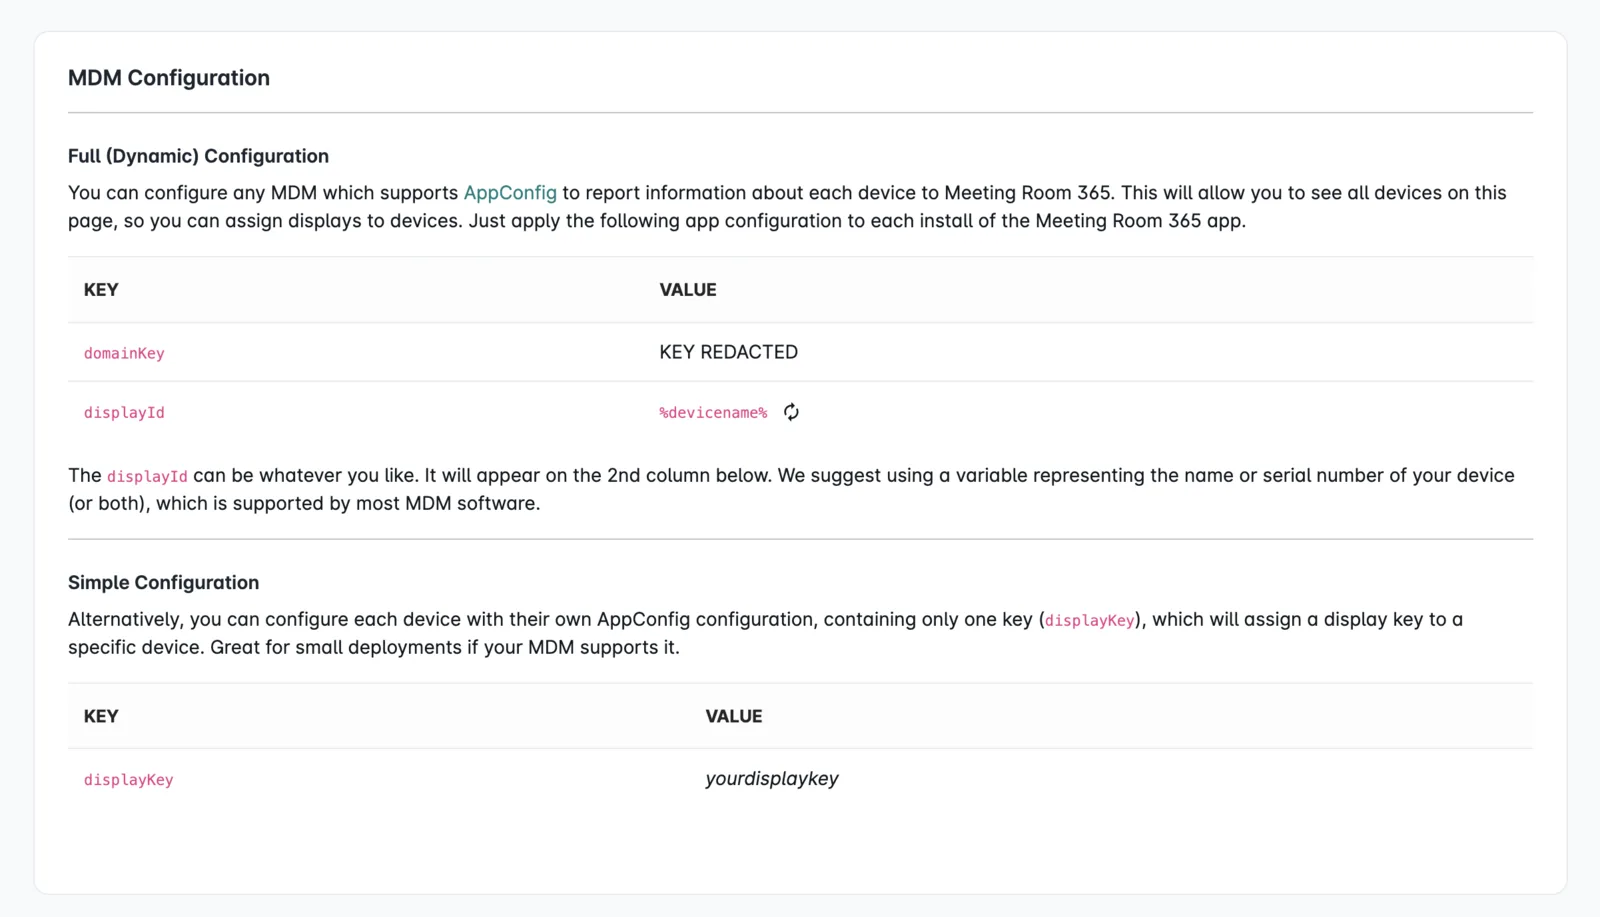The height and width of the screenshot is (917, 1600).
Task: Click the MDM Configuration heading
Action: (x=169, y=78)
